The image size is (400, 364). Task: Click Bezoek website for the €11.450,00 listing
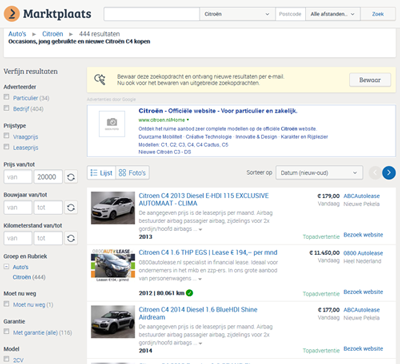click(x=363, y=292)
